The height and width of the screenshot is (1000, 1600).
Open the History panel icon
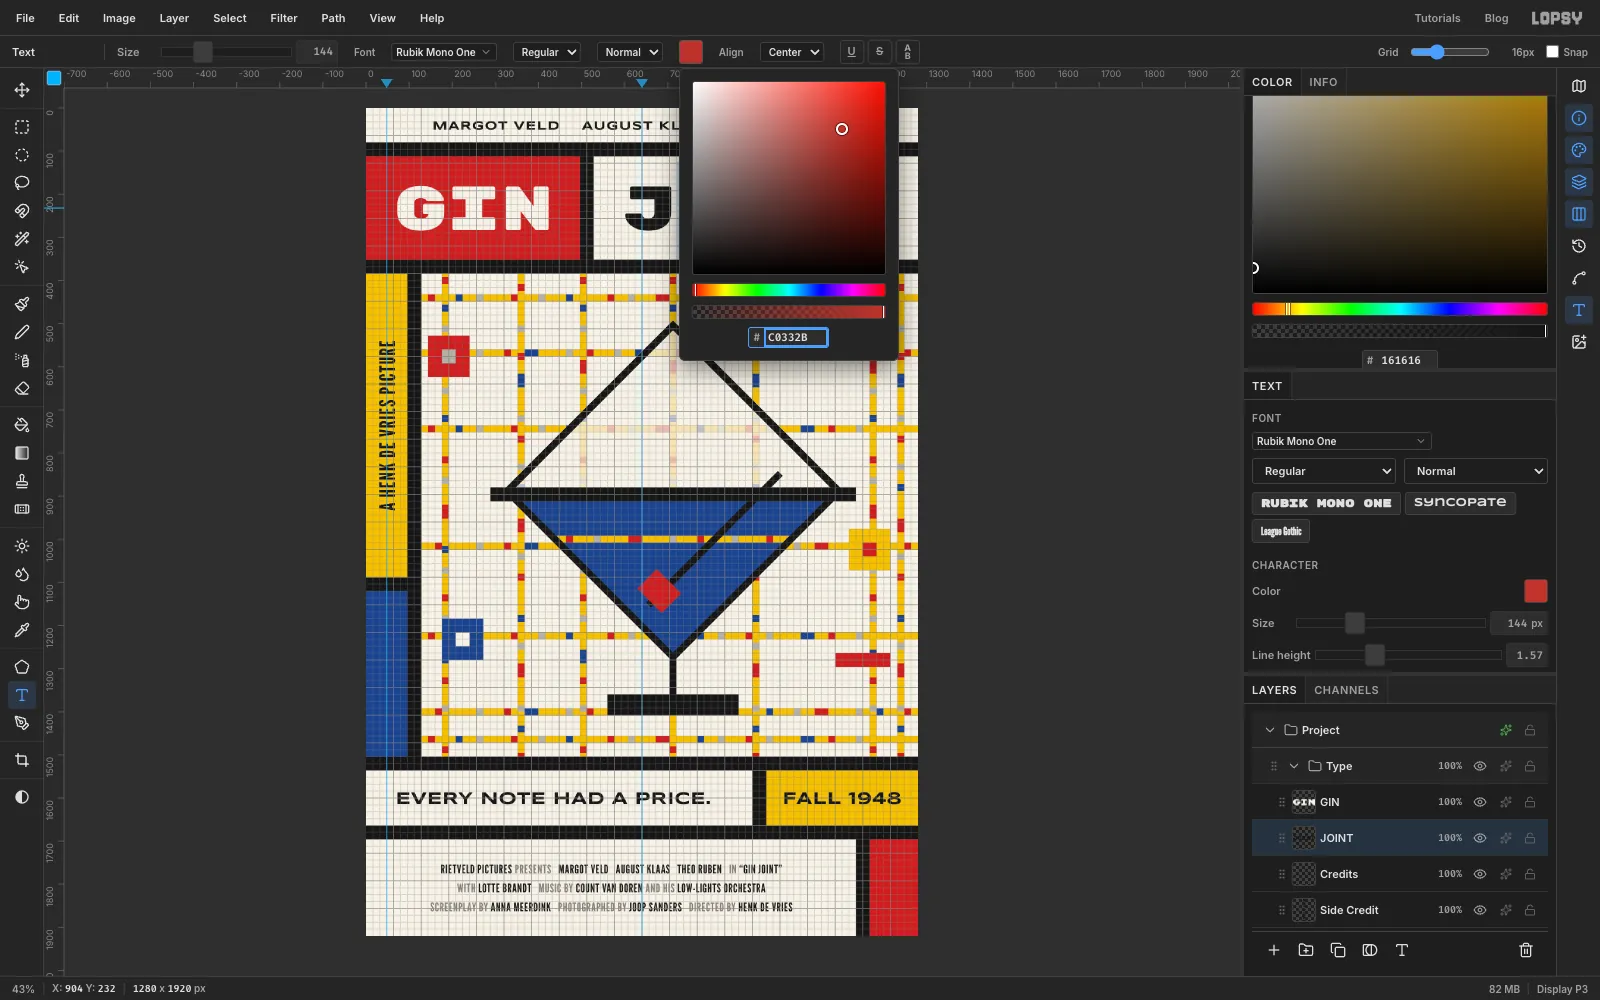tap(1579, 246)
